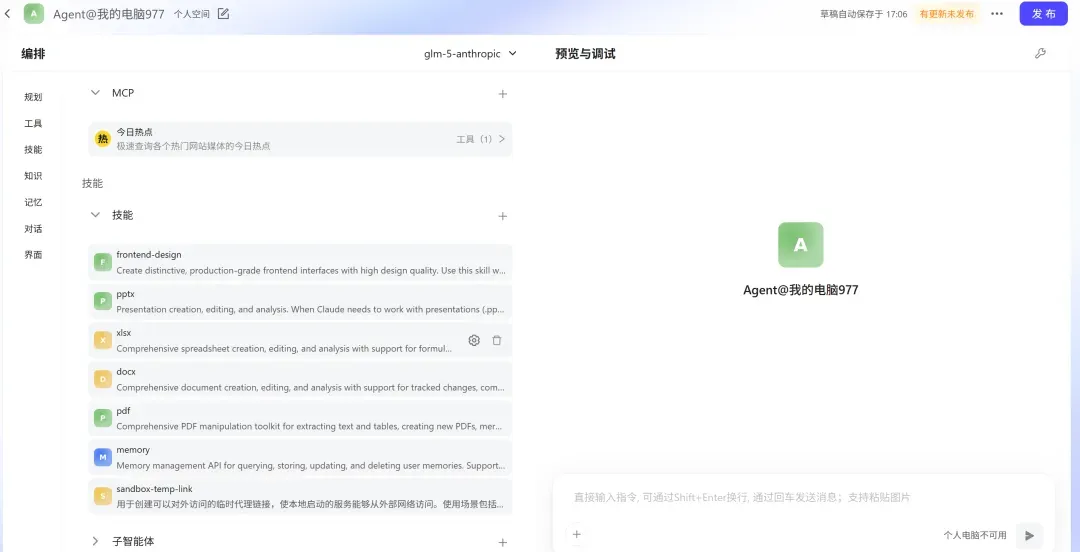This screenshot has height=552, width=1080.
Task: Select the frontend-design skill row
Action: [300, 262]
